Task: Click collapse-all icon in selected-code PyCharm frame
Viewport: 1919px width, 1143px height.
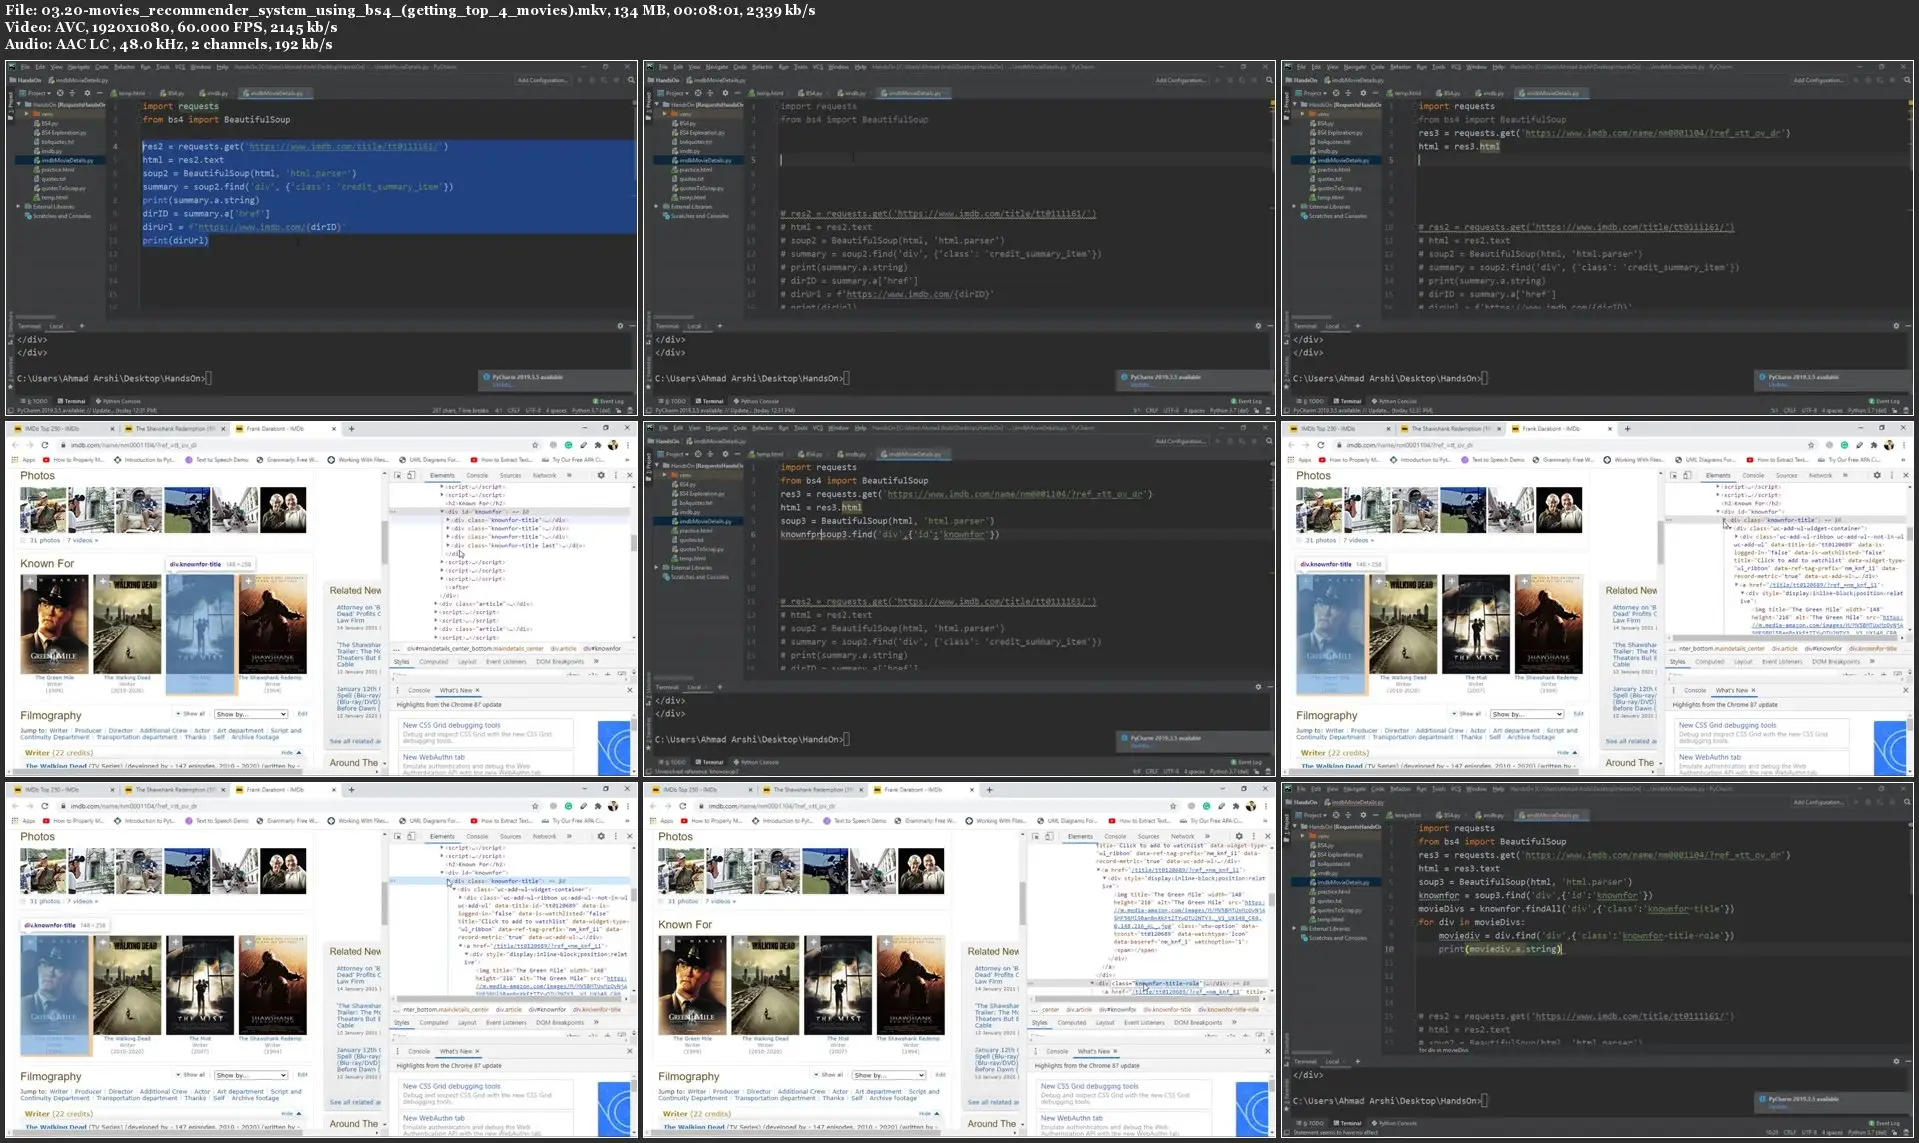Action: [x=72, y=93]
